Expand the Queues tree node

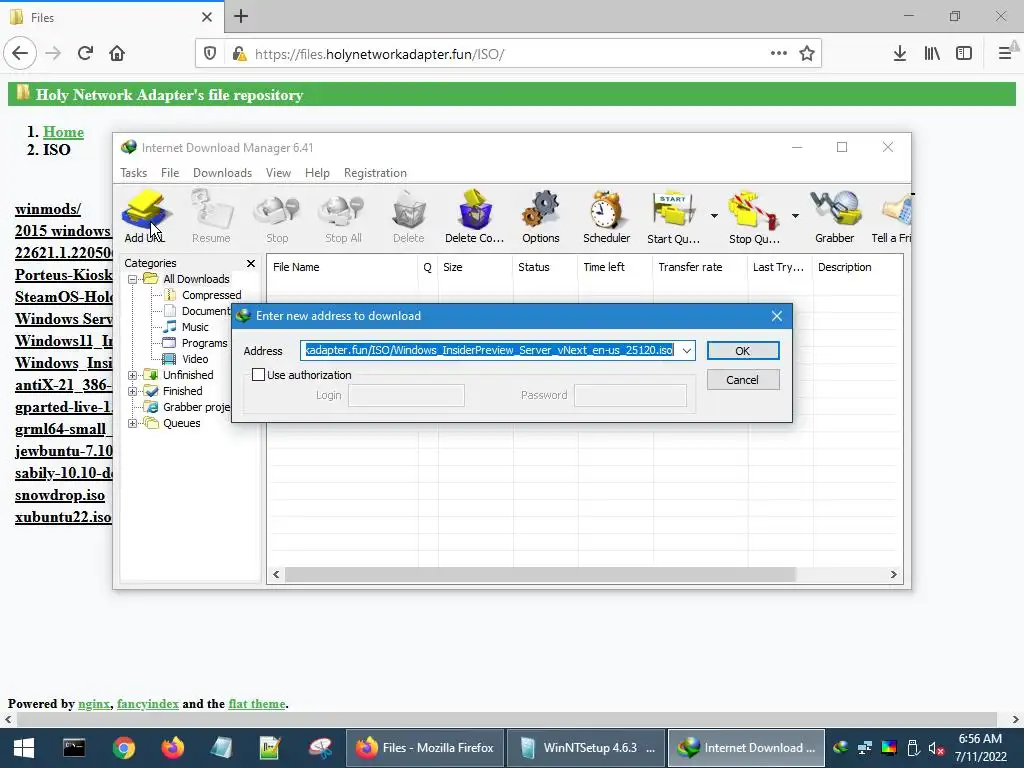coord(133,423)
